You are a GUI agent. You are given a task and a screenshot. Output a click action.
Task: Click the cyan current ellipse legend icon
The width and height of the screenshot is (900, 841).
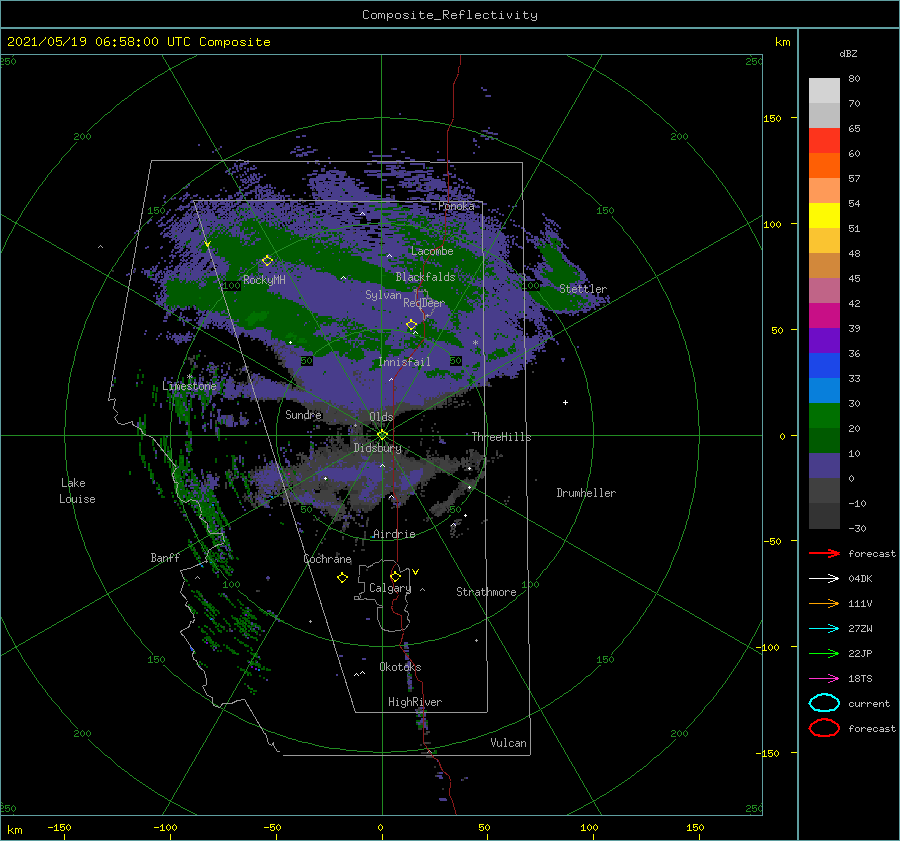click(x=824, y=703)
